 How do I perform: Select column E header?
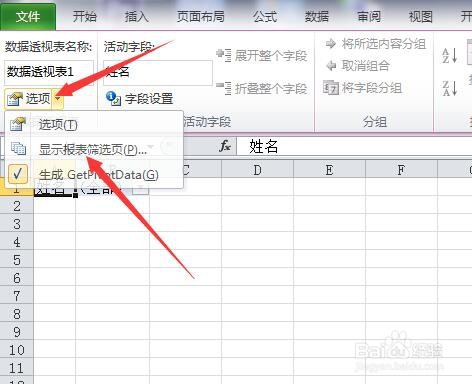[x=329, y=170]
